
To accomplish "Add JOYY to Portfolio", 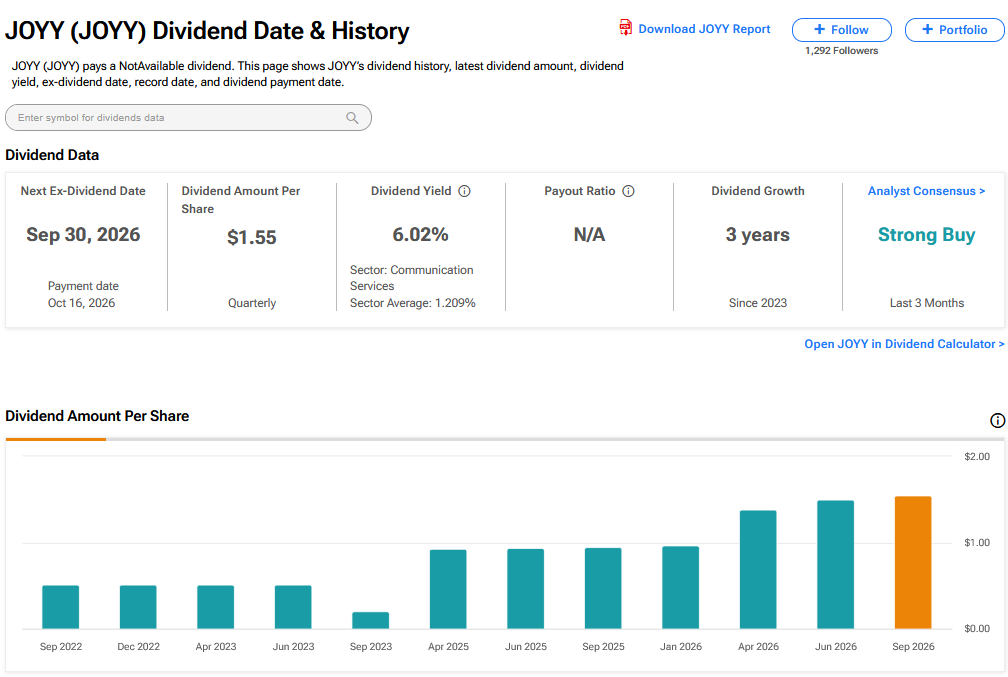I will [x=954, y=30].
